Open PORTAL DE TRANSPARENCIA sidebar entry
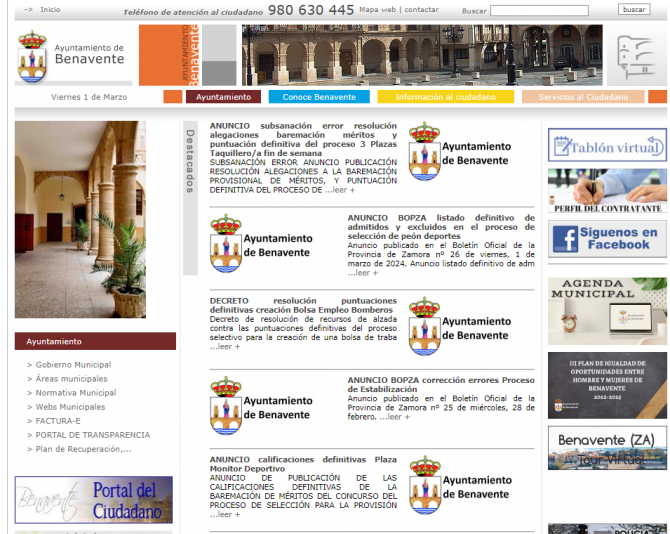The width and height of the screenshot is (670, 534). tap(92, 435)
